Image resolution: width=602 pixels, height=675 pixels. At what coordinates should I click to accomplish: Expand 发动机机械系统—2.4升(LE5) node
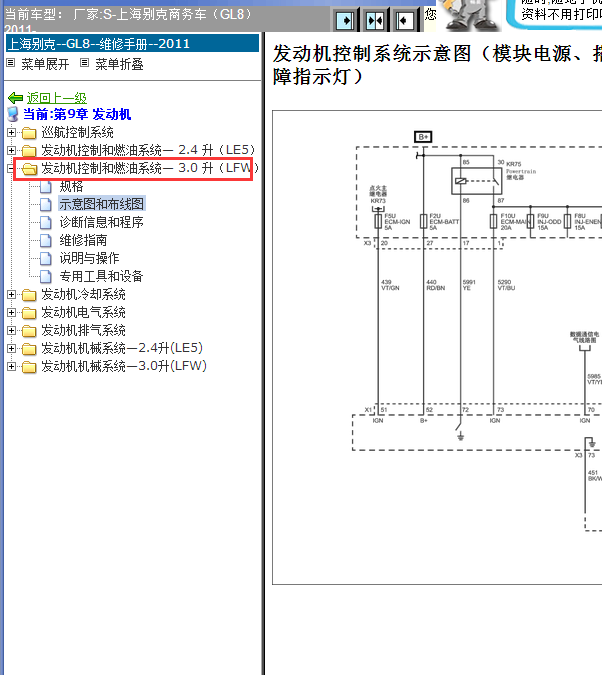12,349
